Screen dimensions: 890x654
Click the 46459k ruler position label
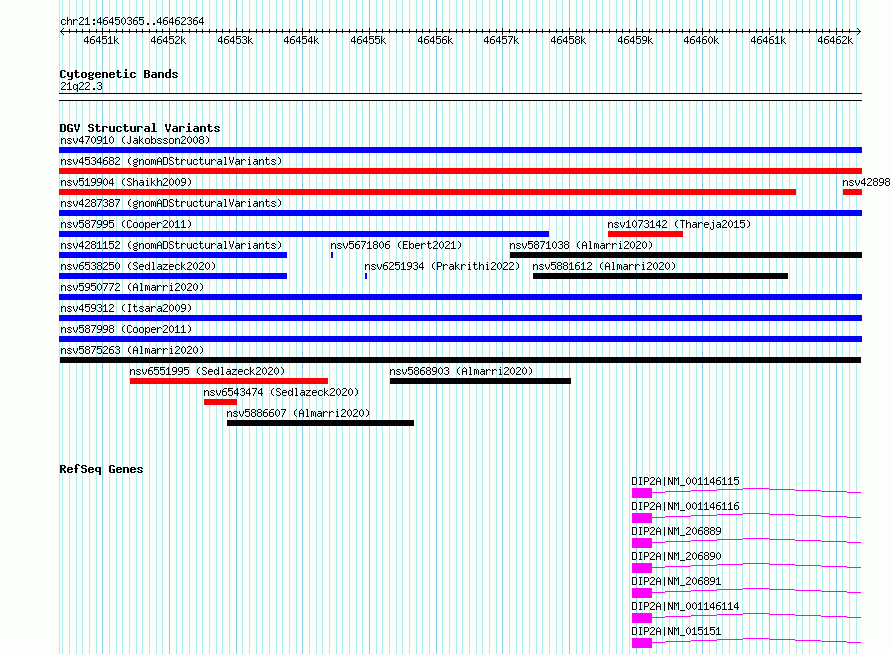pyautogui.click(x=635, y=40)
